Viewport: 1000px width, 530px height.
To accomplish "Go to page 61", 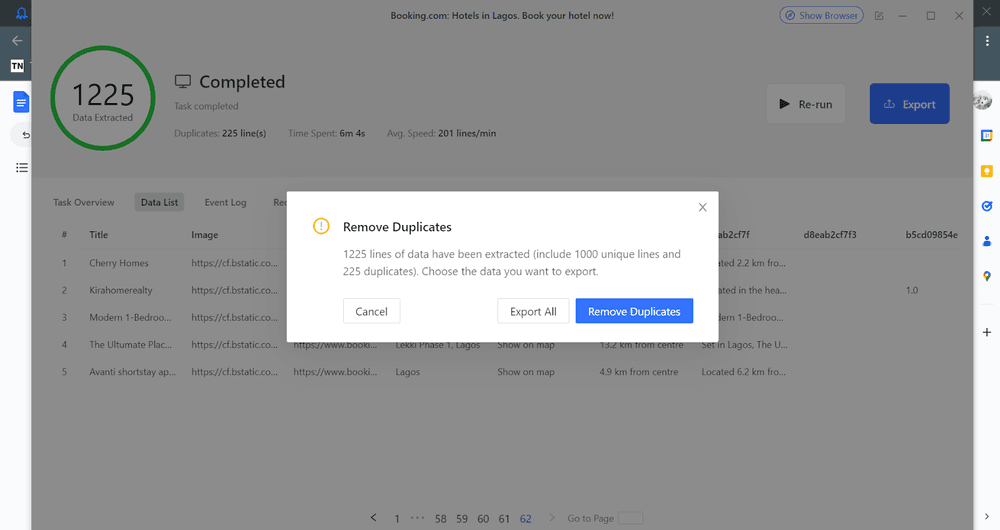I will point(504,519).
